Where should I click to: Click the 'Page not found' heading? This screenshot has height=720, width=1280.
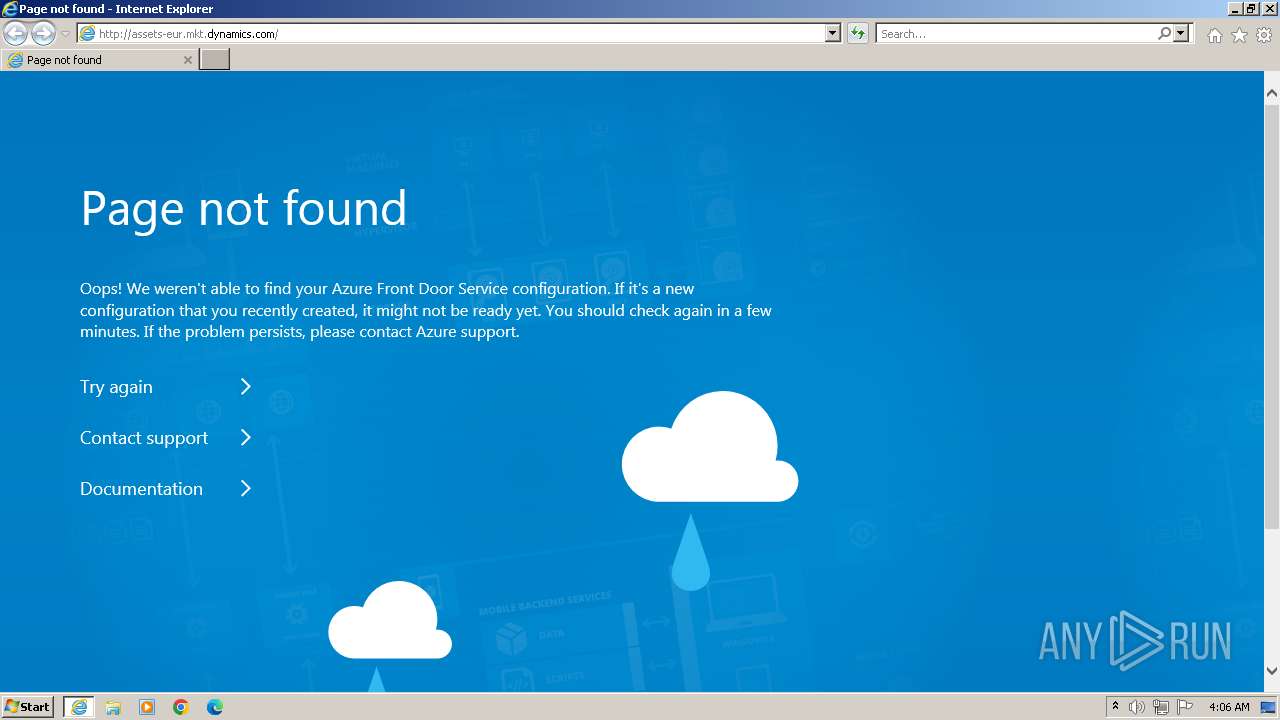coord(244,209)
